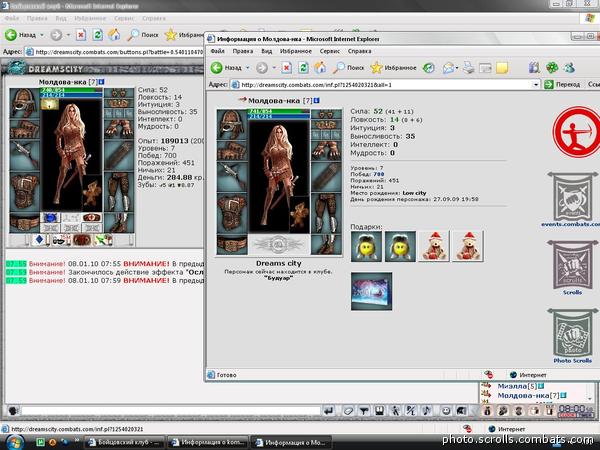Switch to Информация о kom... taskbar button
600x450 pixels.
(207, 442)
